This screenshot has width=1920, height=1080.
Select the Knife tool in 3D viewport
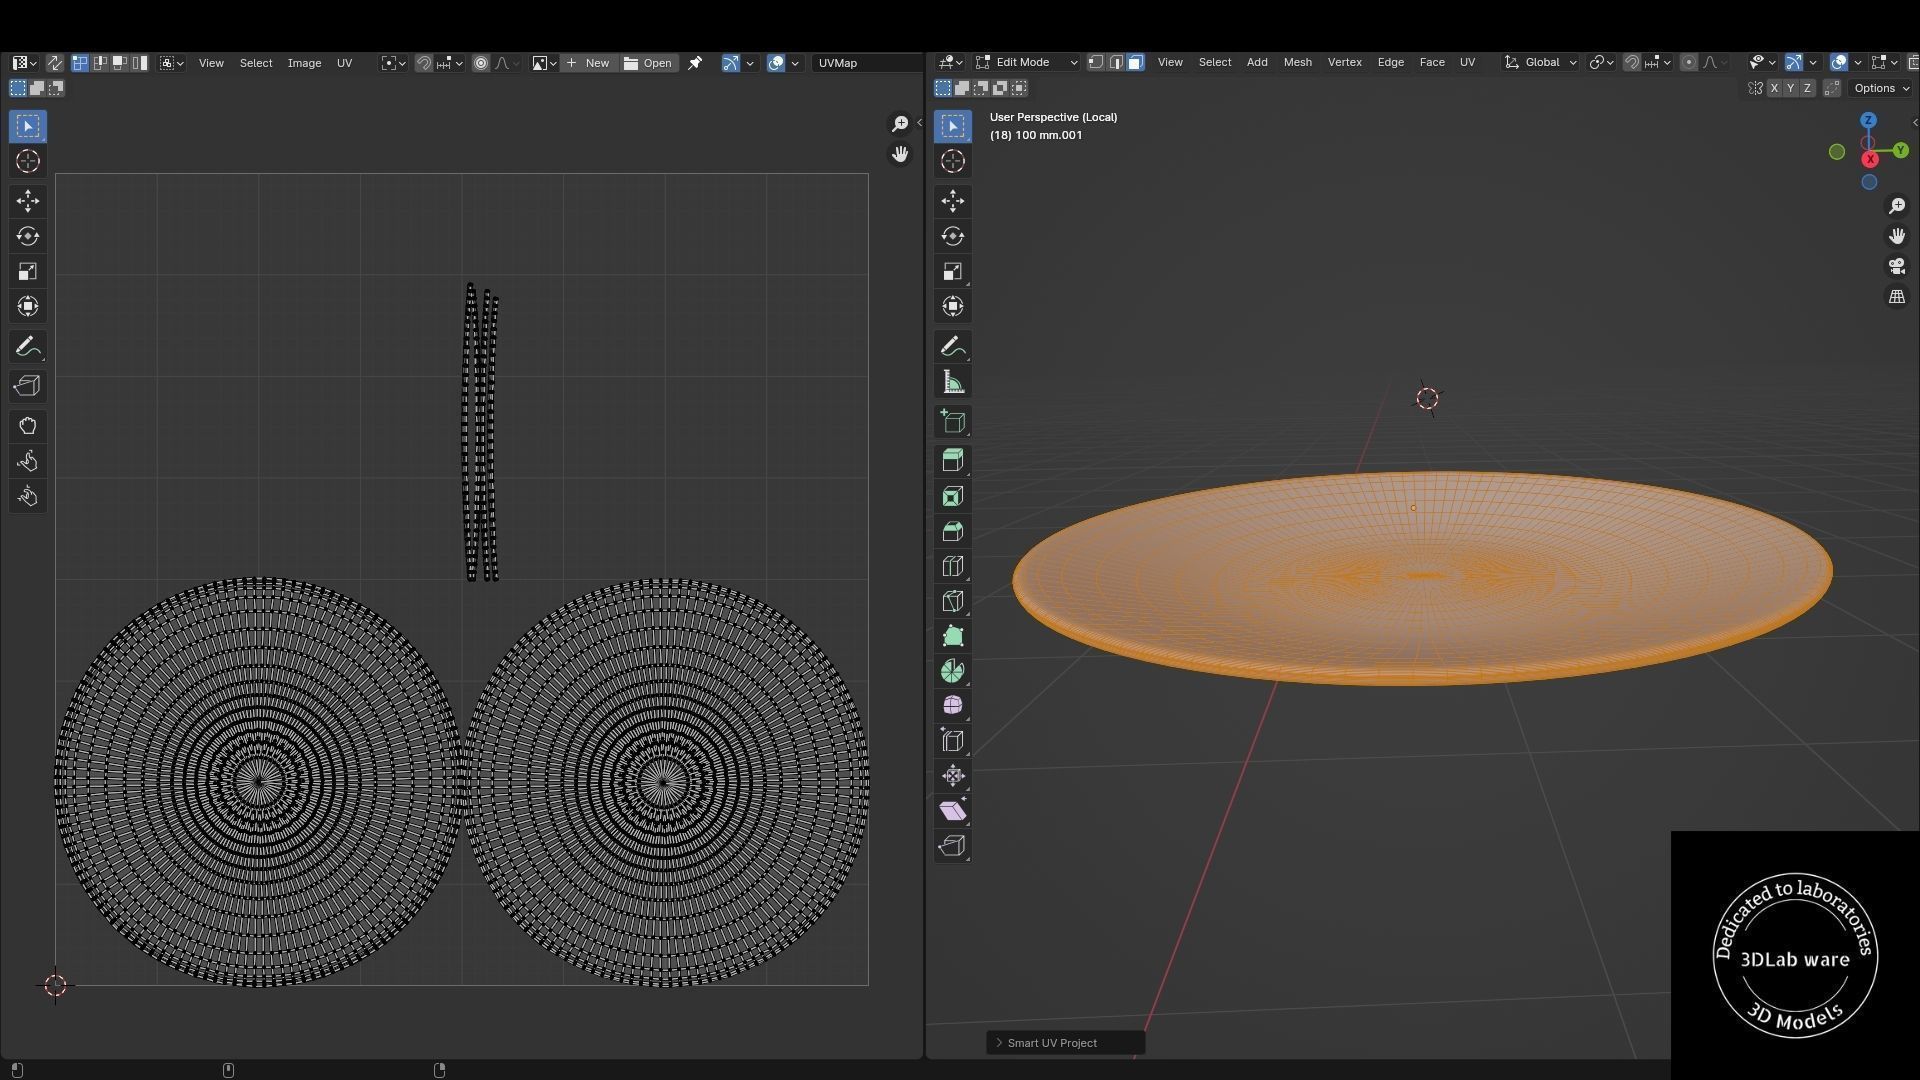[952, 601]
